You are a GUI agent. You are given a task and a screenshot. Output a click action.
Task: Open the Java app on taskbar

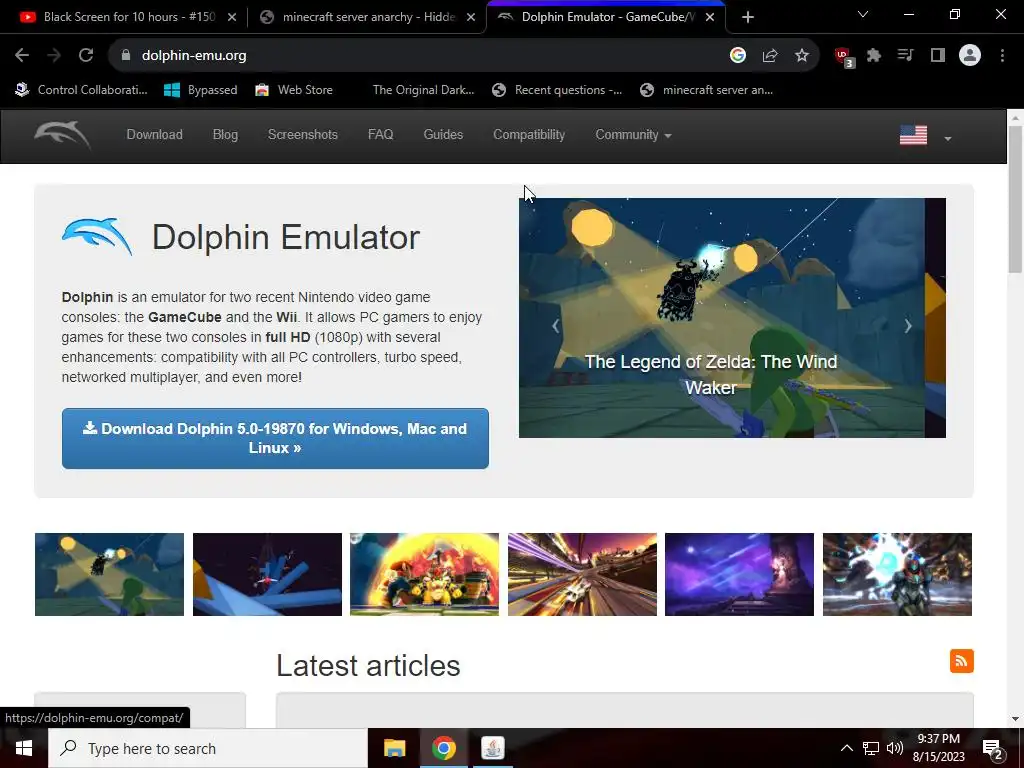pos(492,748)
